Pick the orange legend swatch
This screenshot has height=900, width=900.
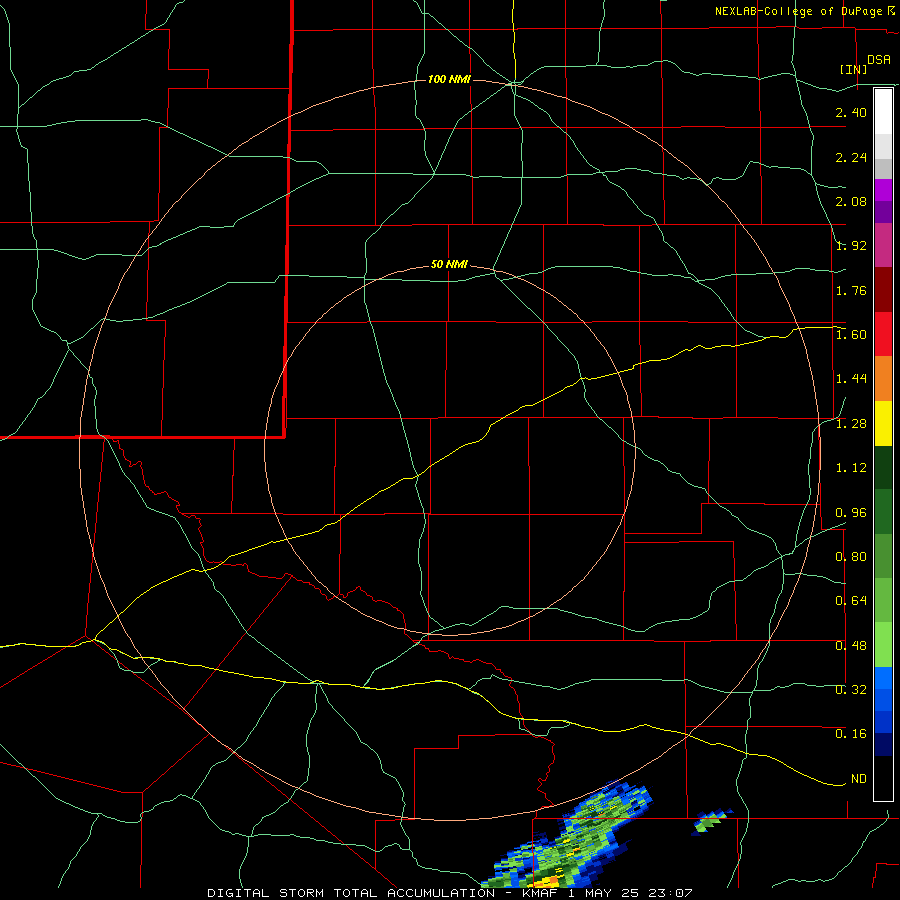(883, 378)
